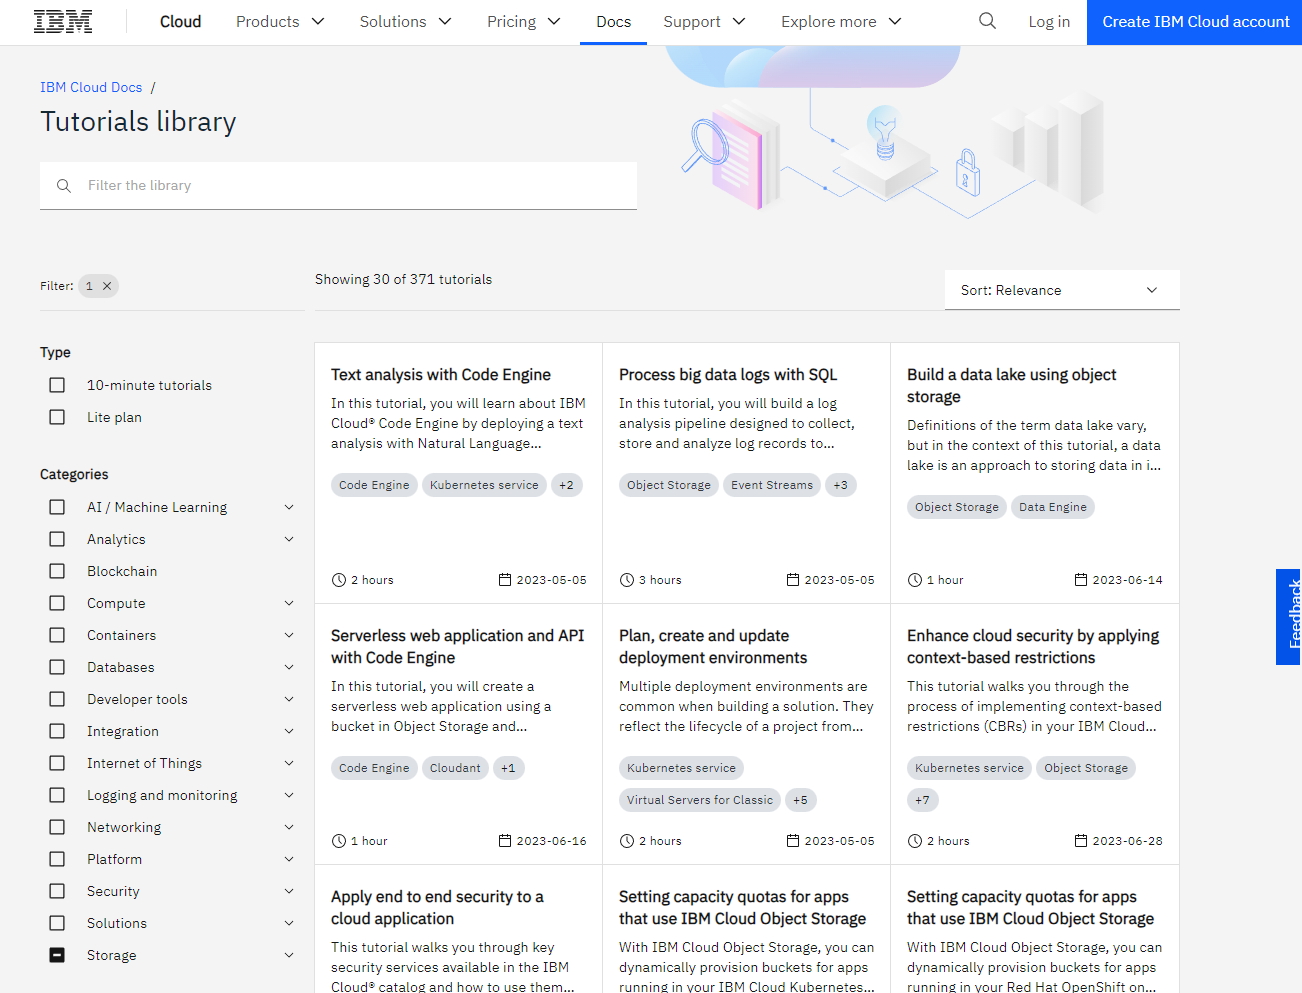Viewport: 1302px width, 993px height.
Task: Click the +7 more tags badge
Action: (x=922, y=800)
